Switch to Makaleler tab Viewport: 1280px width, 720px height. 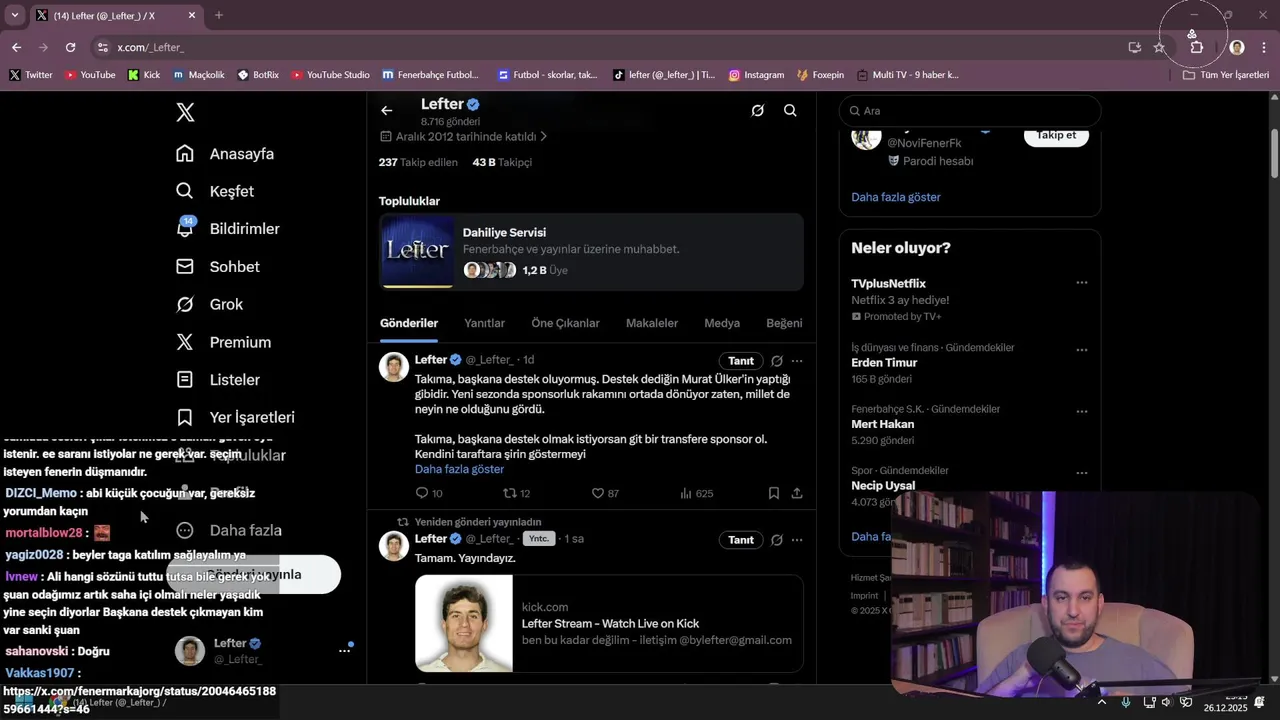pyautogui.click(x=652, y=323)
